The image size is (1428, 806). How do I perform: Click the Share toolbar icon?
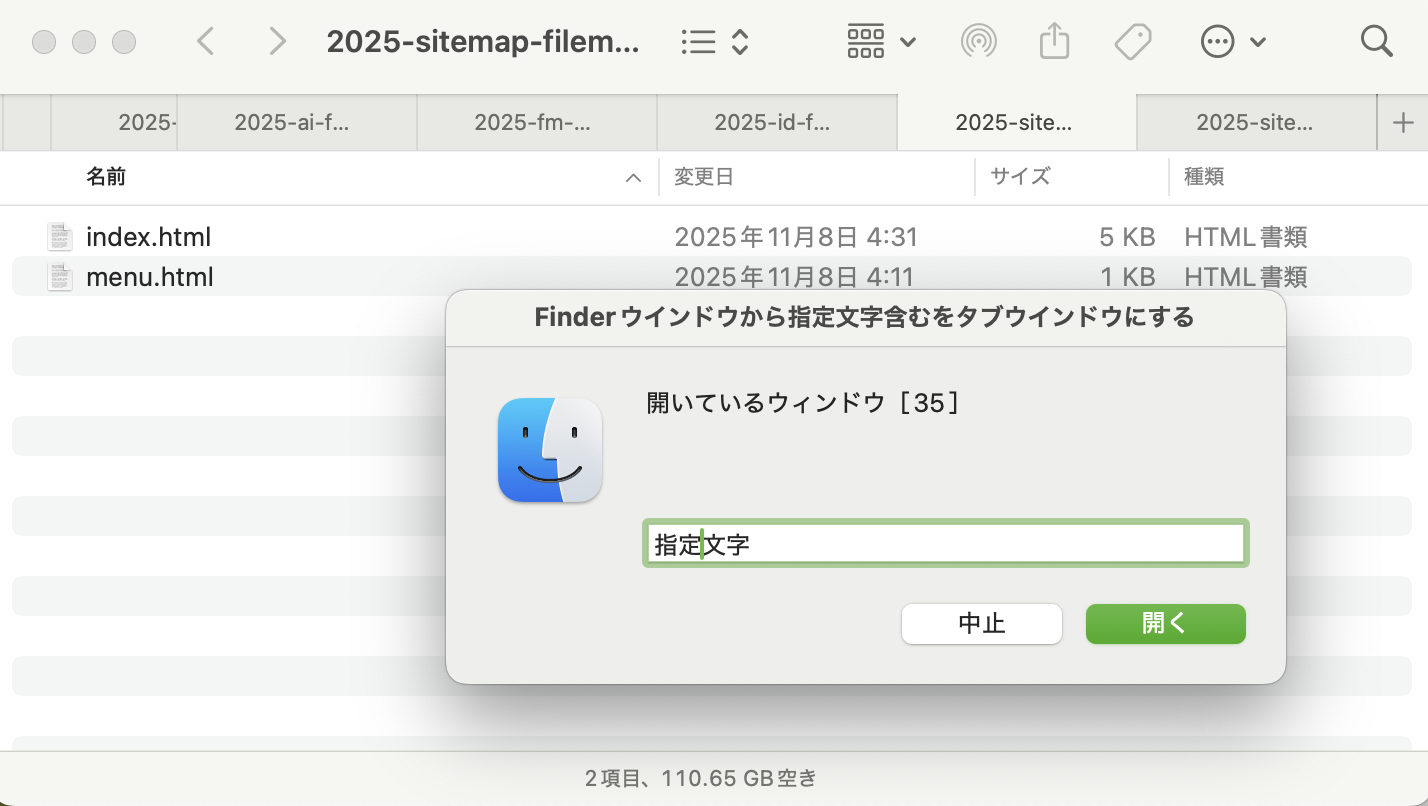(1054, 41)
